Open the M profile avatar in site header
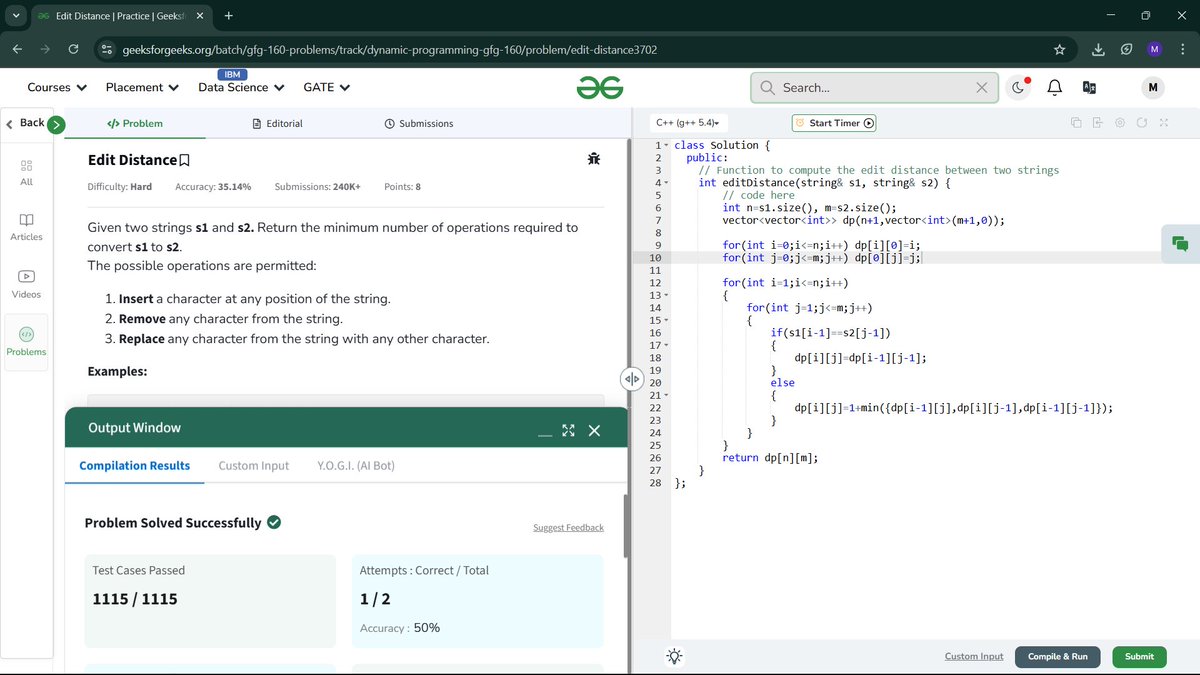This screenshot has height=675, width=1200. 1153,88
